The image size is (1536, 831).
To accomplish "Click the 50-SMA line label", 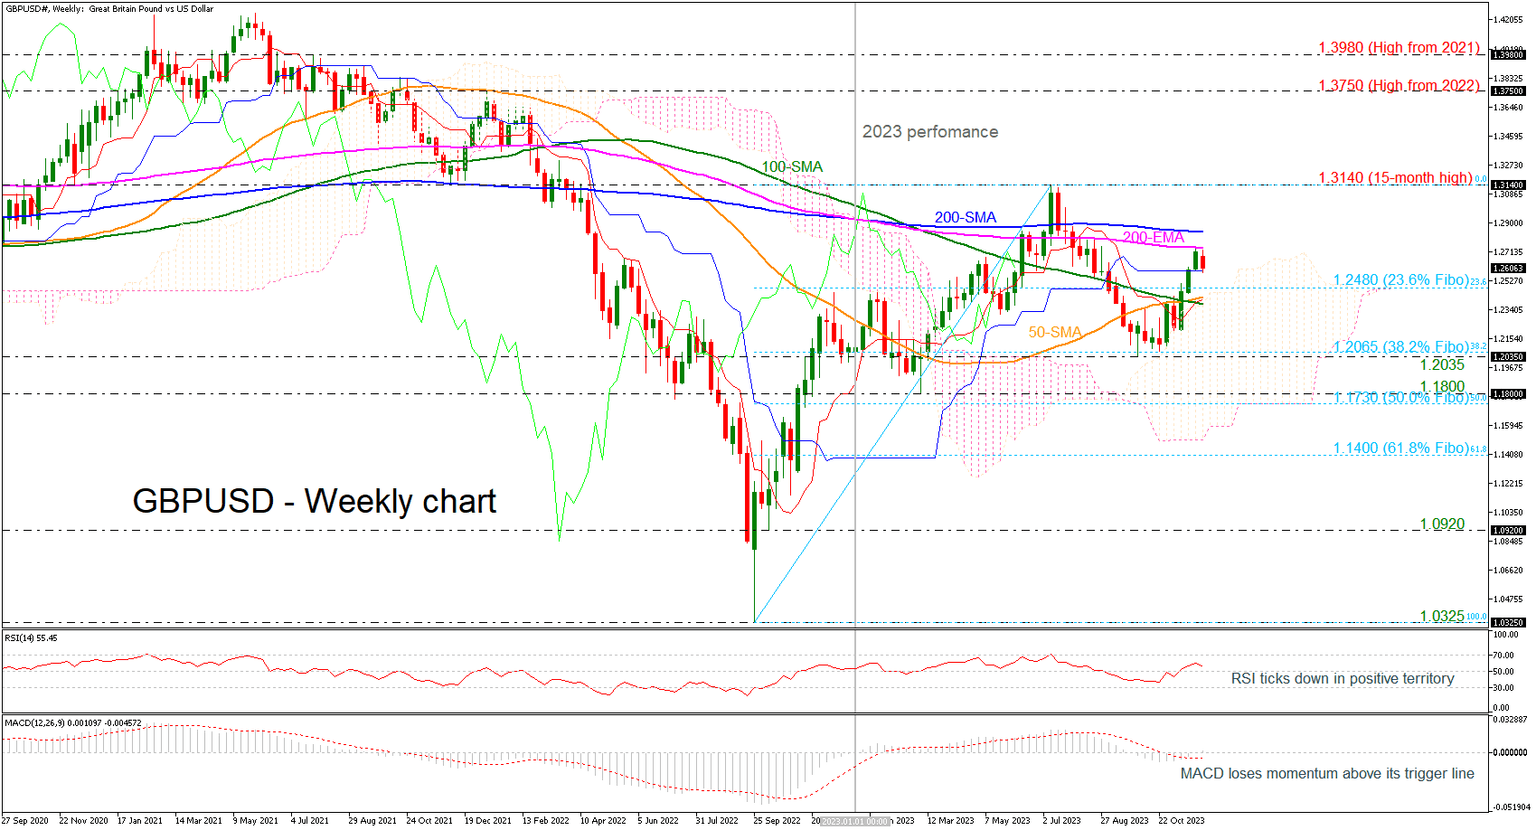I will tap(1057, 330).
